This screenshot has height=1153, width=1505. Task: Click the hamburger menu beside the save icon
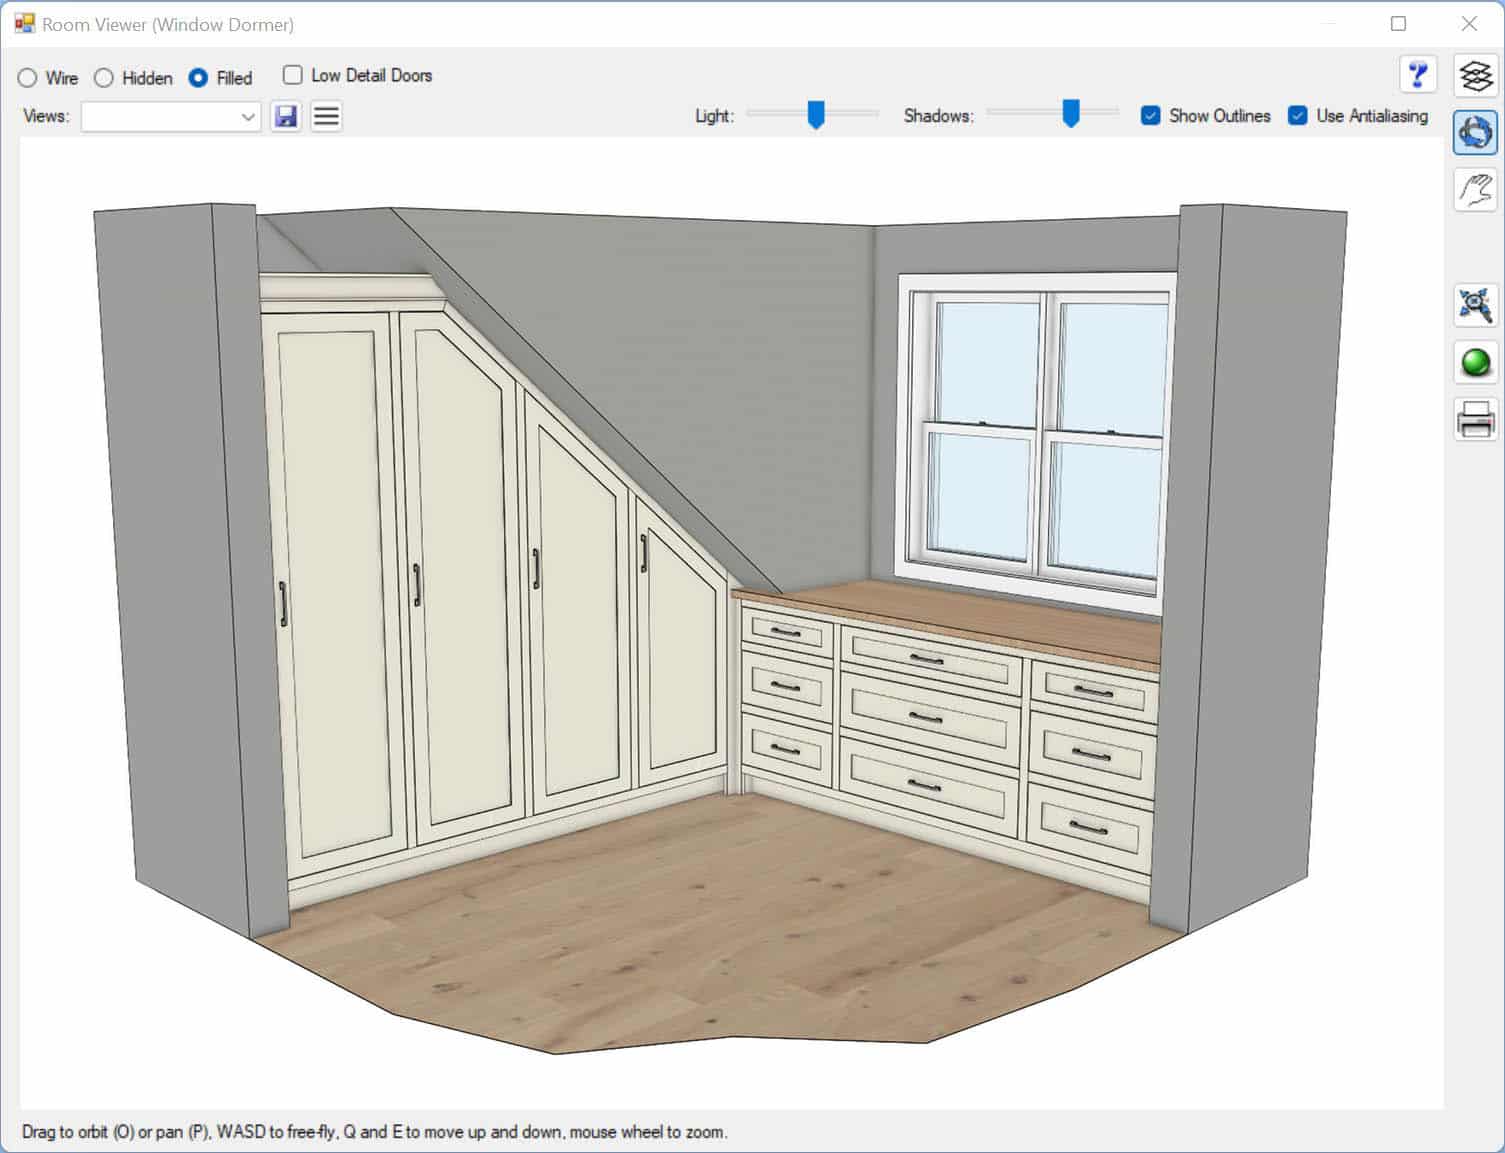(325, 116)
